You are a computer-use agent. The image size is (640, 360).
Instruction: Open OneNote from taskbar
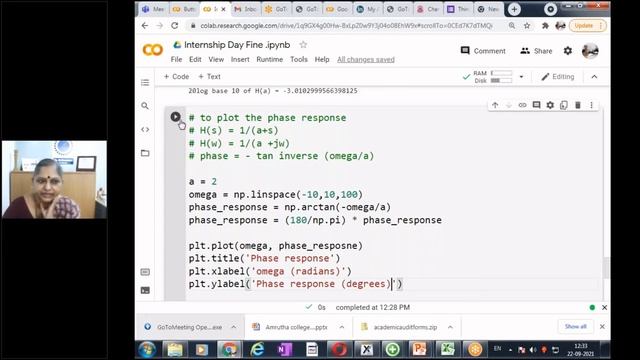point(284,350)
